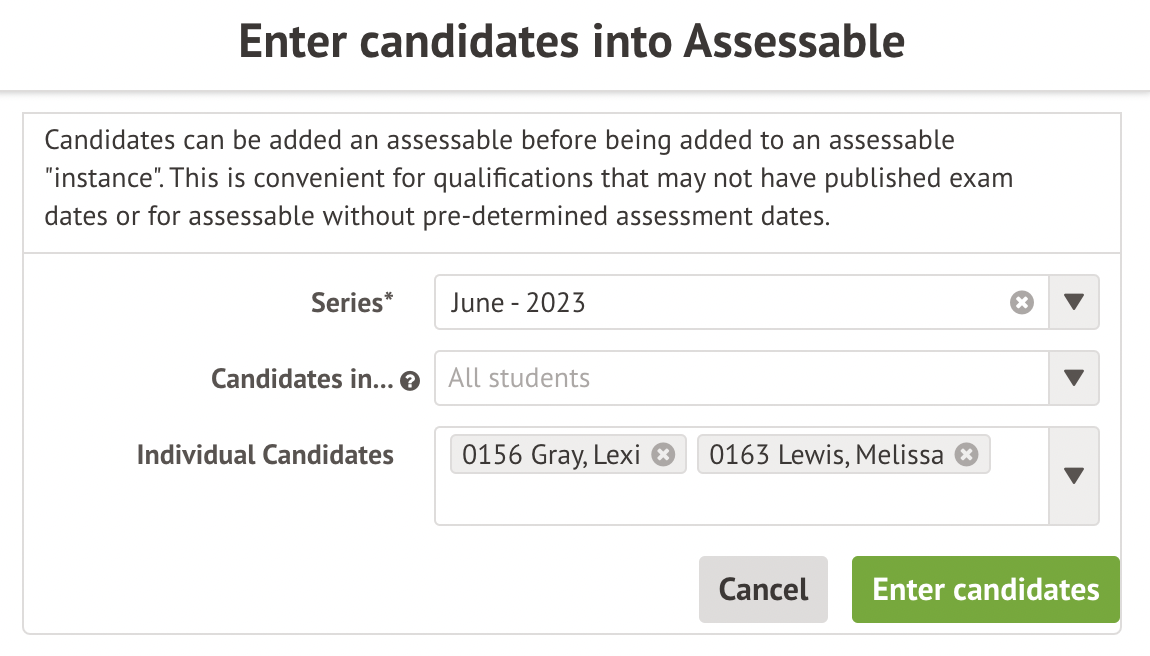
Task: Select the 0156 Gray, Lexi tag text
Action: pos(551,455)
